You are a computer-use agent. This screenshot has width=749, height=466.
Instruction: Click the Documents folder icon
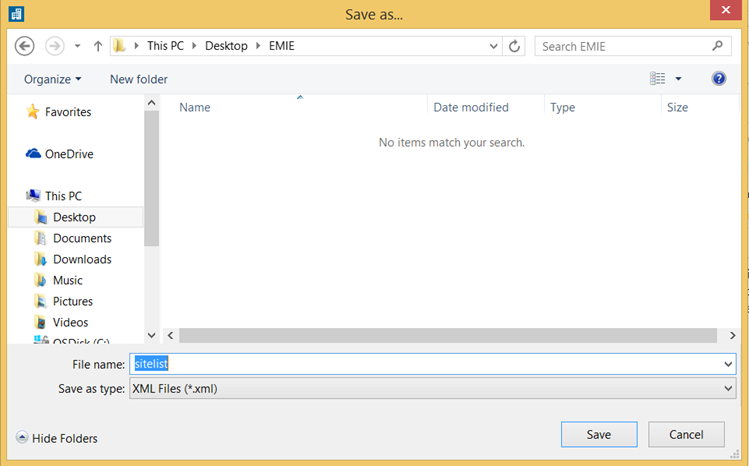tap(41, 238)
